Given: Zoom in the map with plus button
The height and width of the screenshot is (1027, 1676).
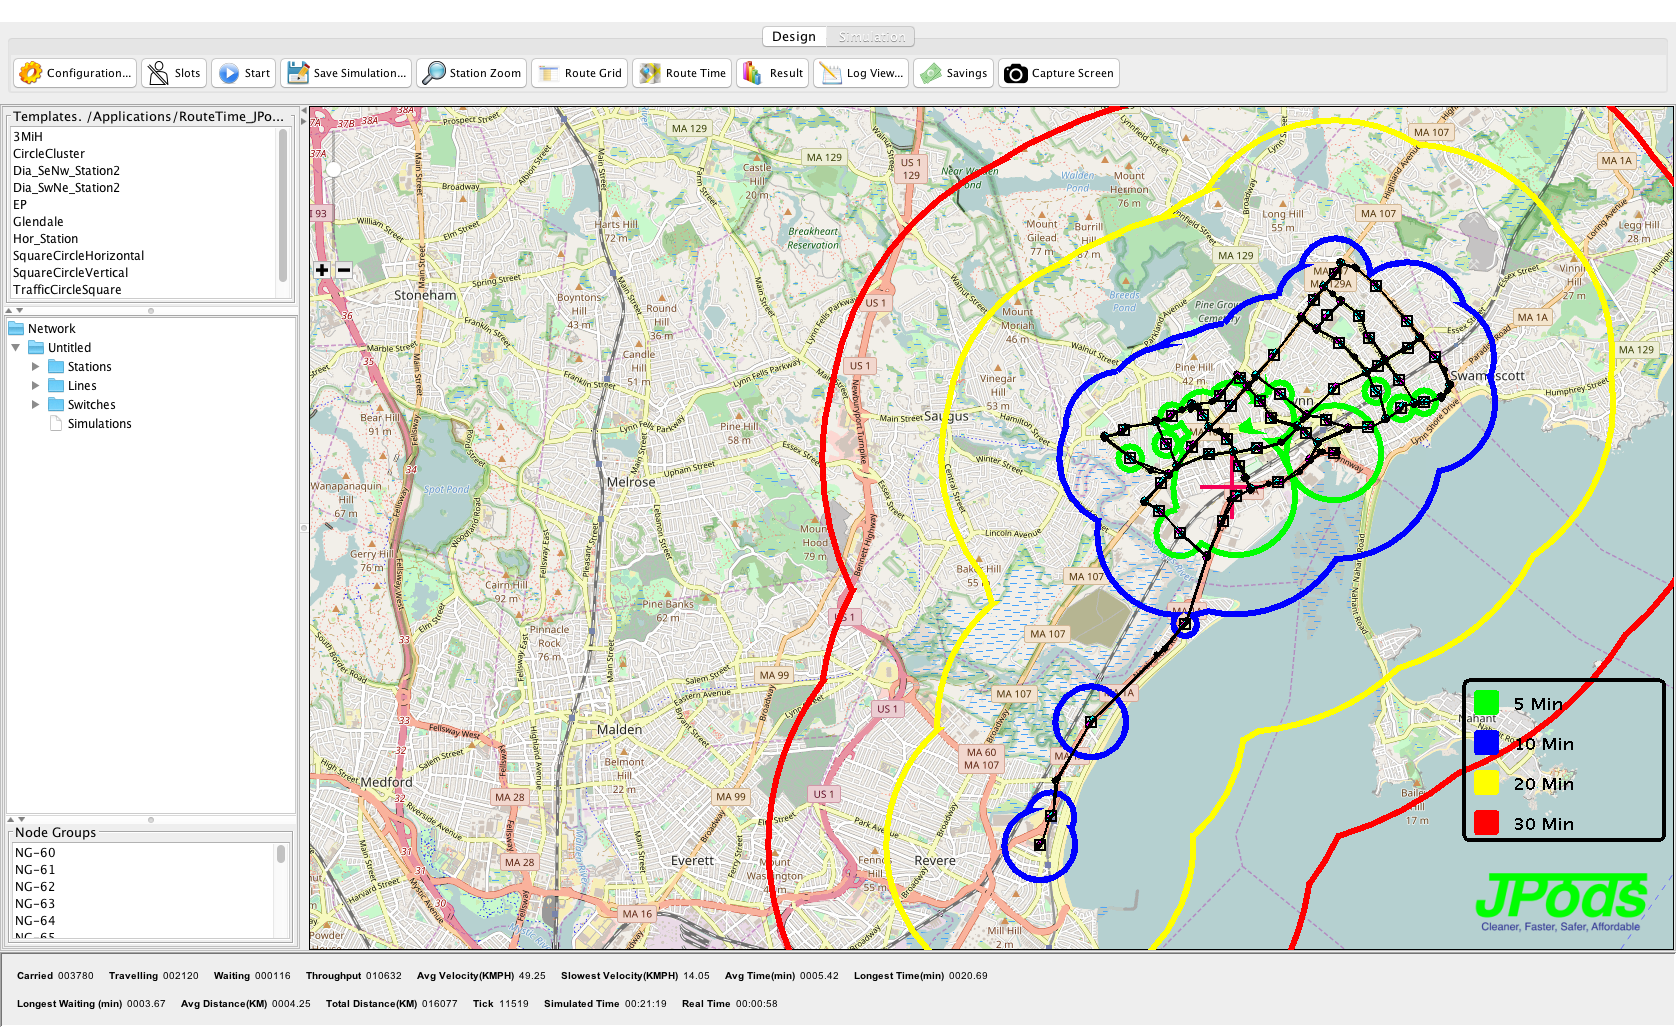Looking at the screenshot, I should click(322, 270).
